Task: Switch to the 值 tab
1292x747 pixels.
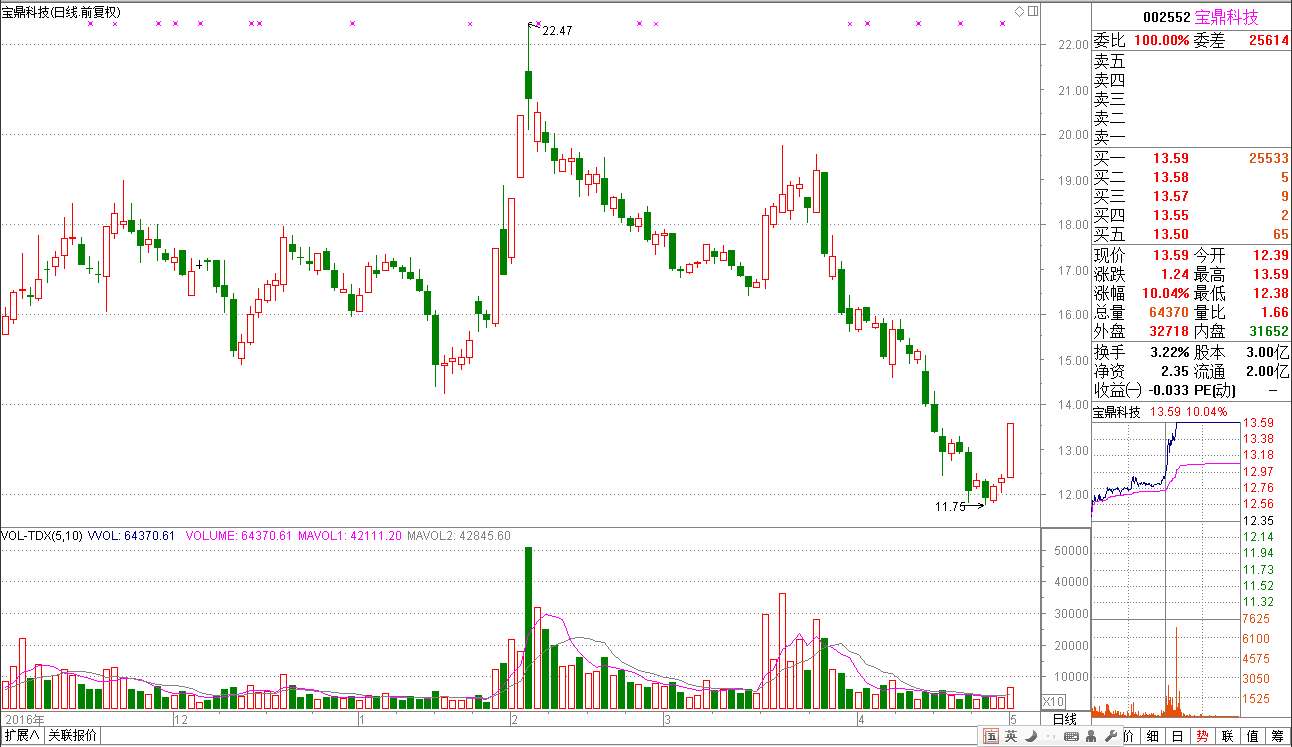Action: click(x=1253, y=736)
